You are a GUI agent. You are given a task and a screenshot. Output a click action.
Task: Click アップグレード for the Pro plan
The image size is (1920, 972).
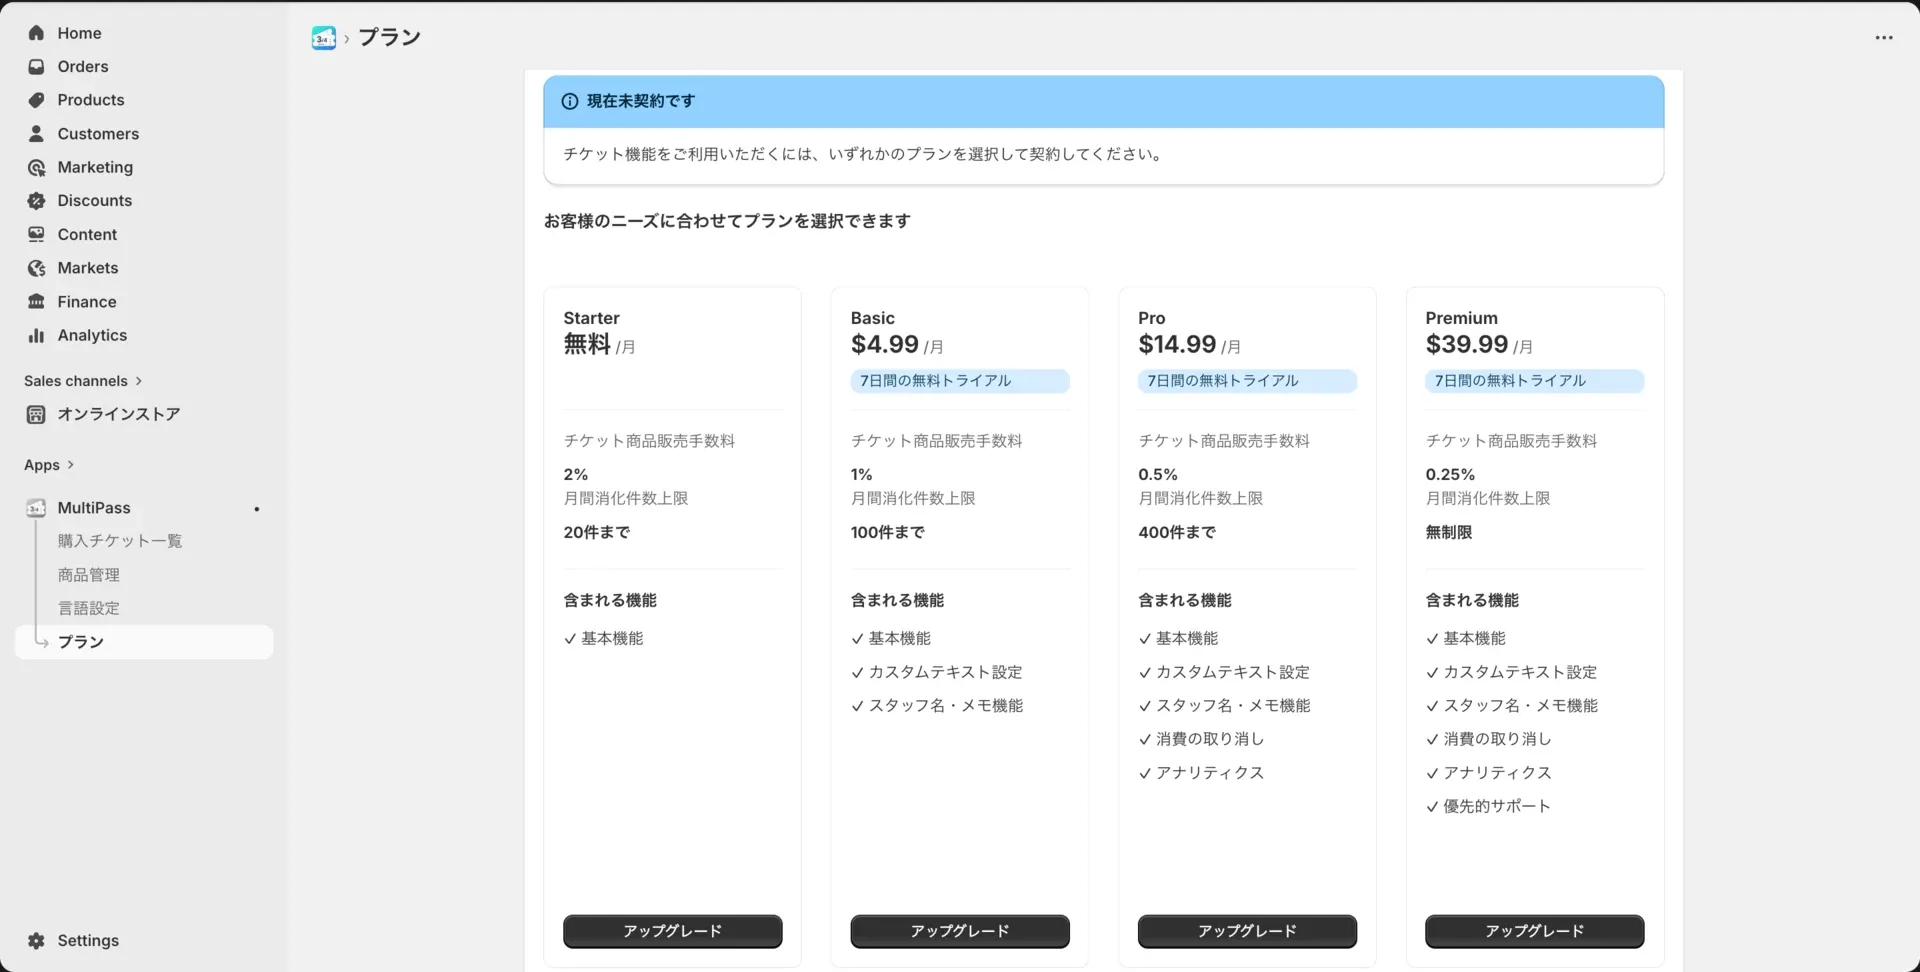point(1247,931)
